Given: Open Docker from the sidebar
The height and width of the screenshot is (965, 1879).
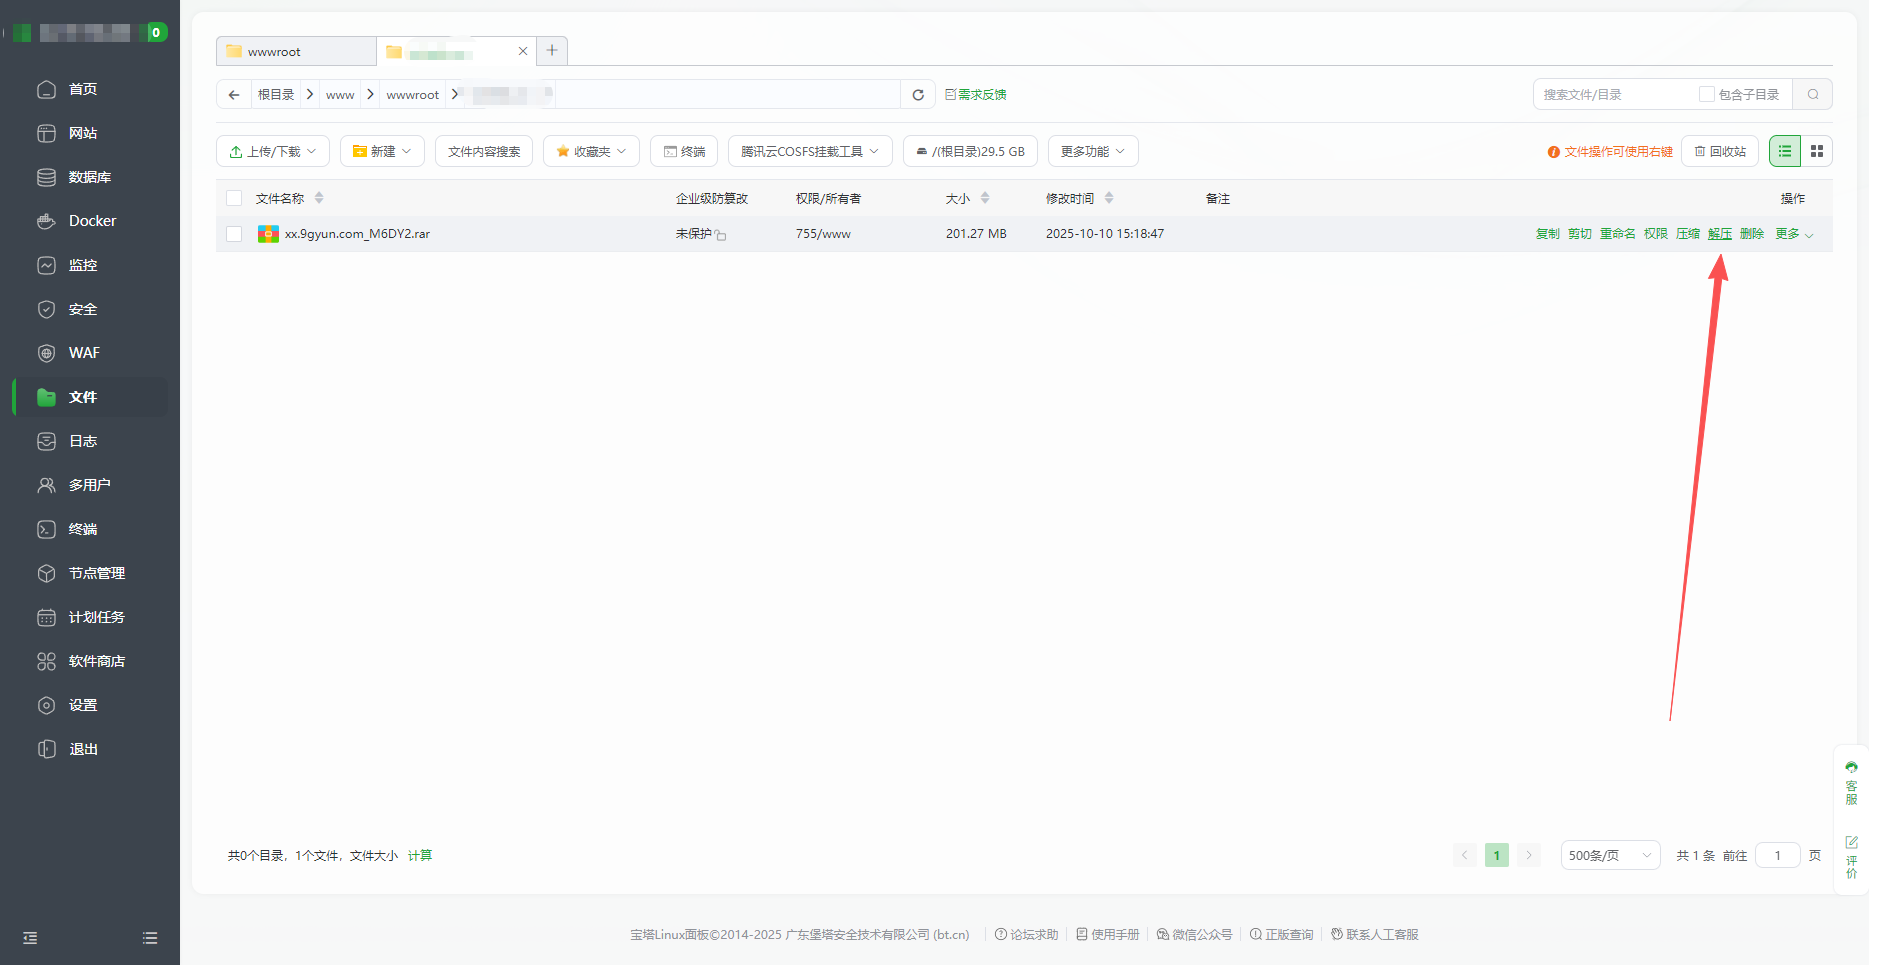Looking at the screenshot, I should [92, 221].
